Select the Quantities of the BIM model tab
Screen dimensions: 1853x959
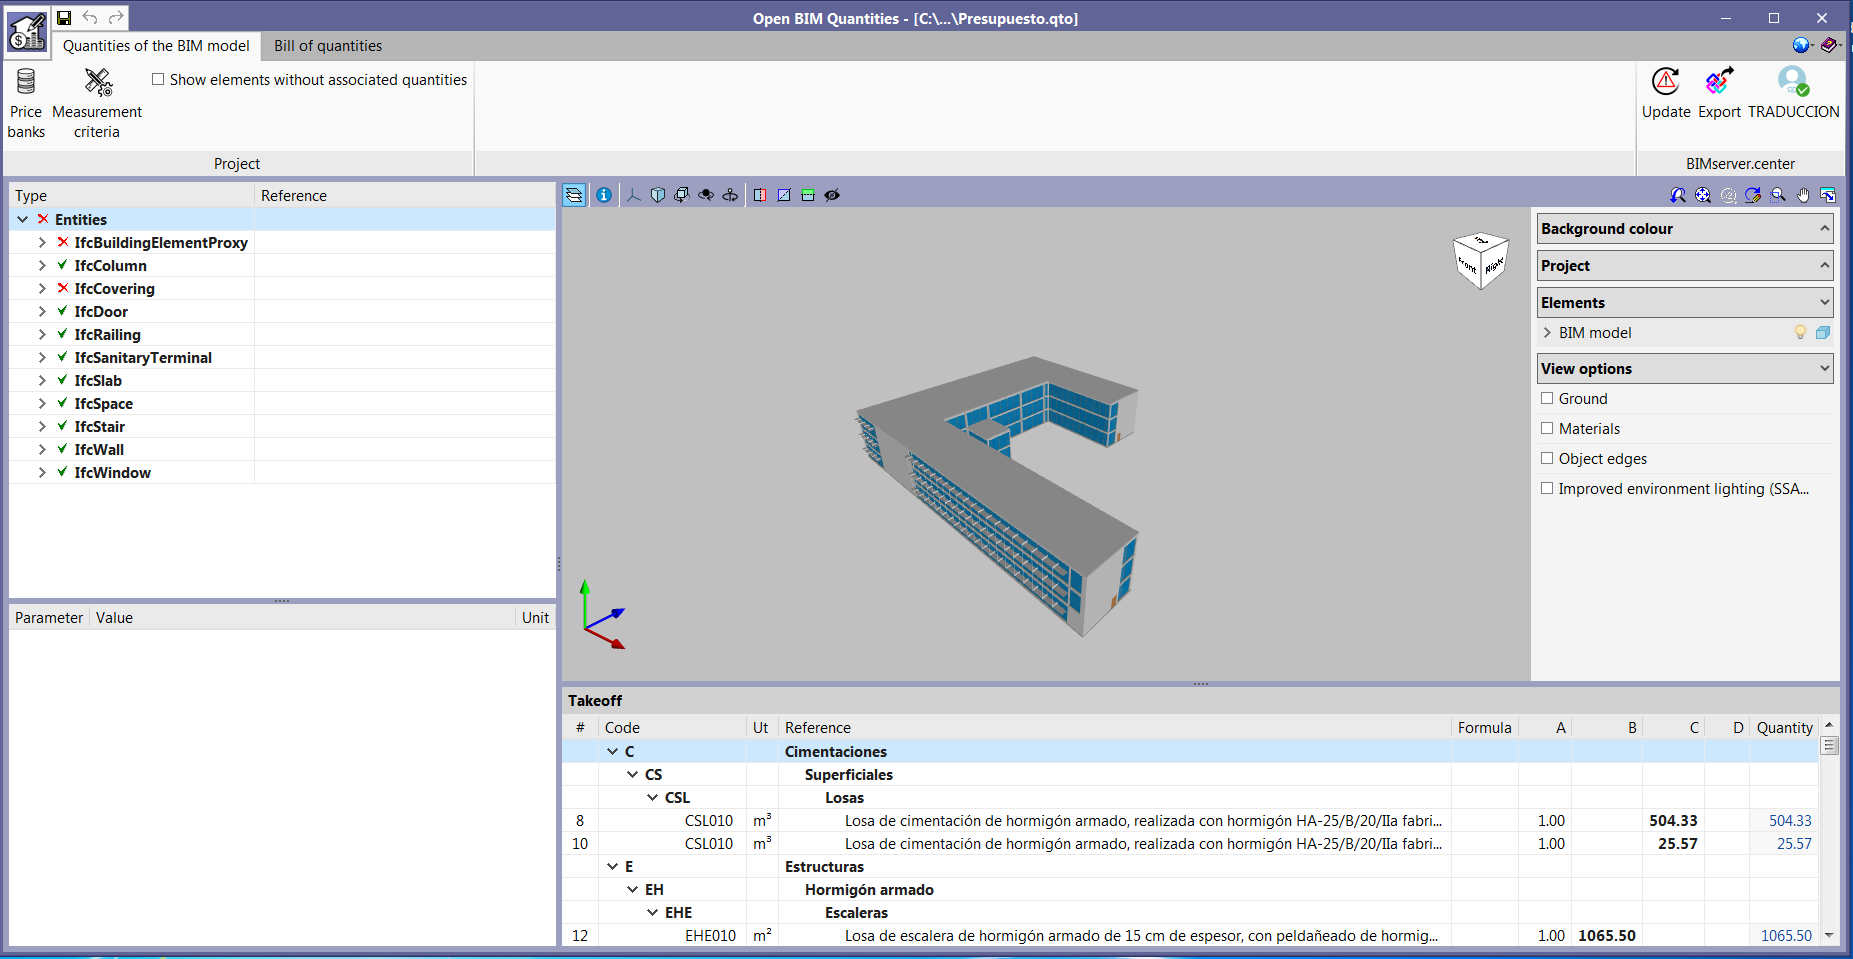156,46
